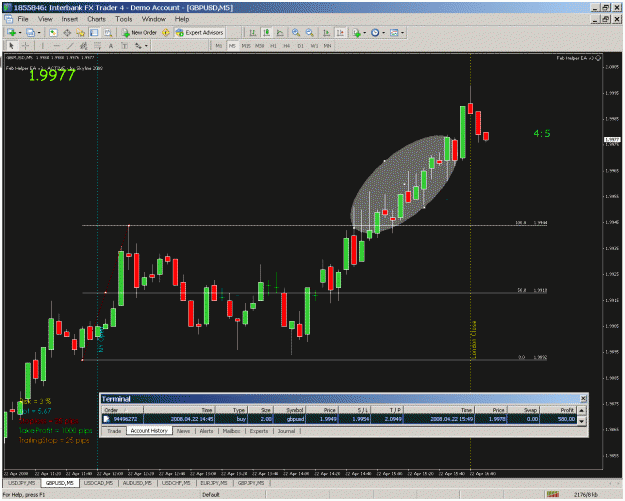625x501 pixels.
Task: Switch timeframe to H4
Action: 287,46
